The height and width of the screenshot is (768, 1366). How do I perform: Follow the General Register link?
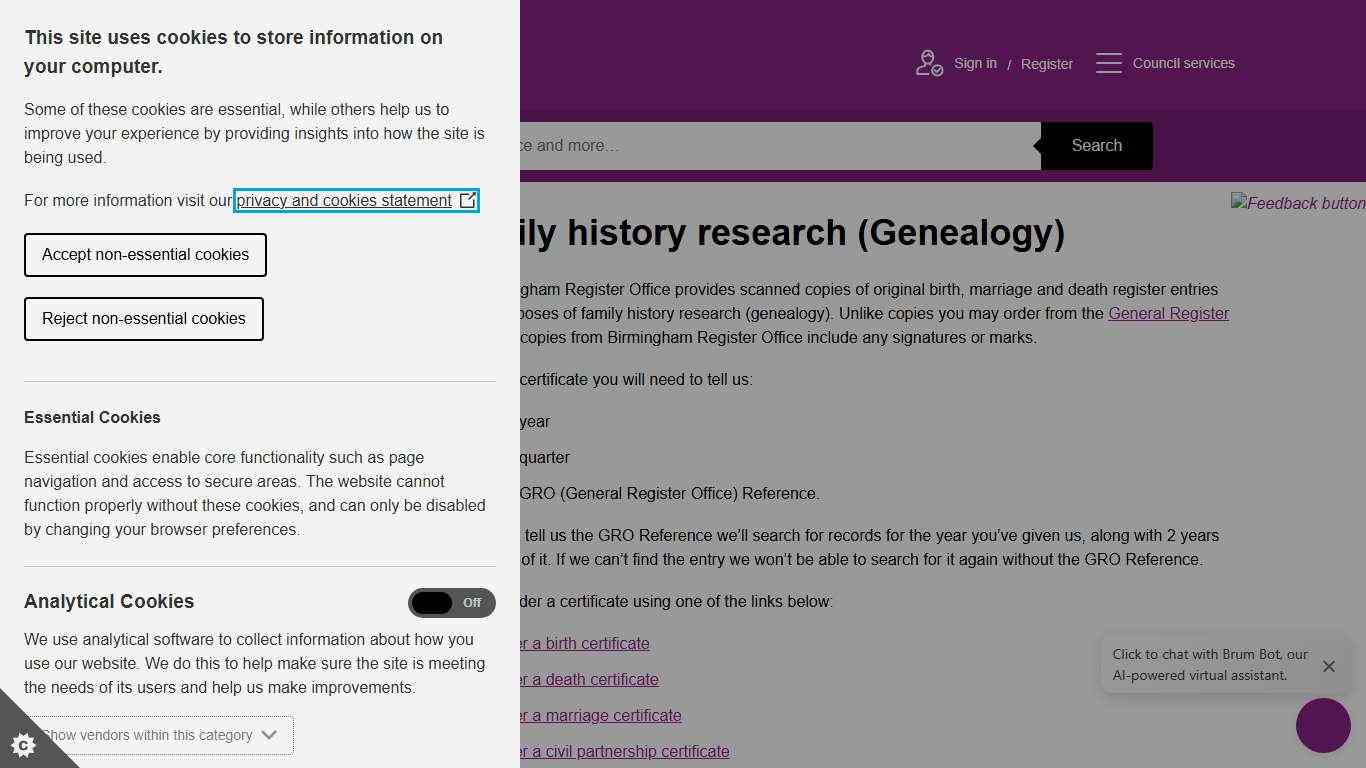click(x=1168, y=313)
